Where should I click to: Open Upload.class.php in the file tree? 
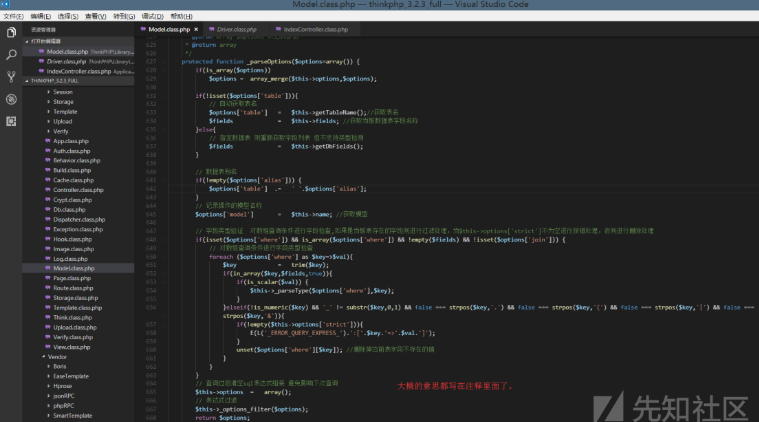point(75,327)
